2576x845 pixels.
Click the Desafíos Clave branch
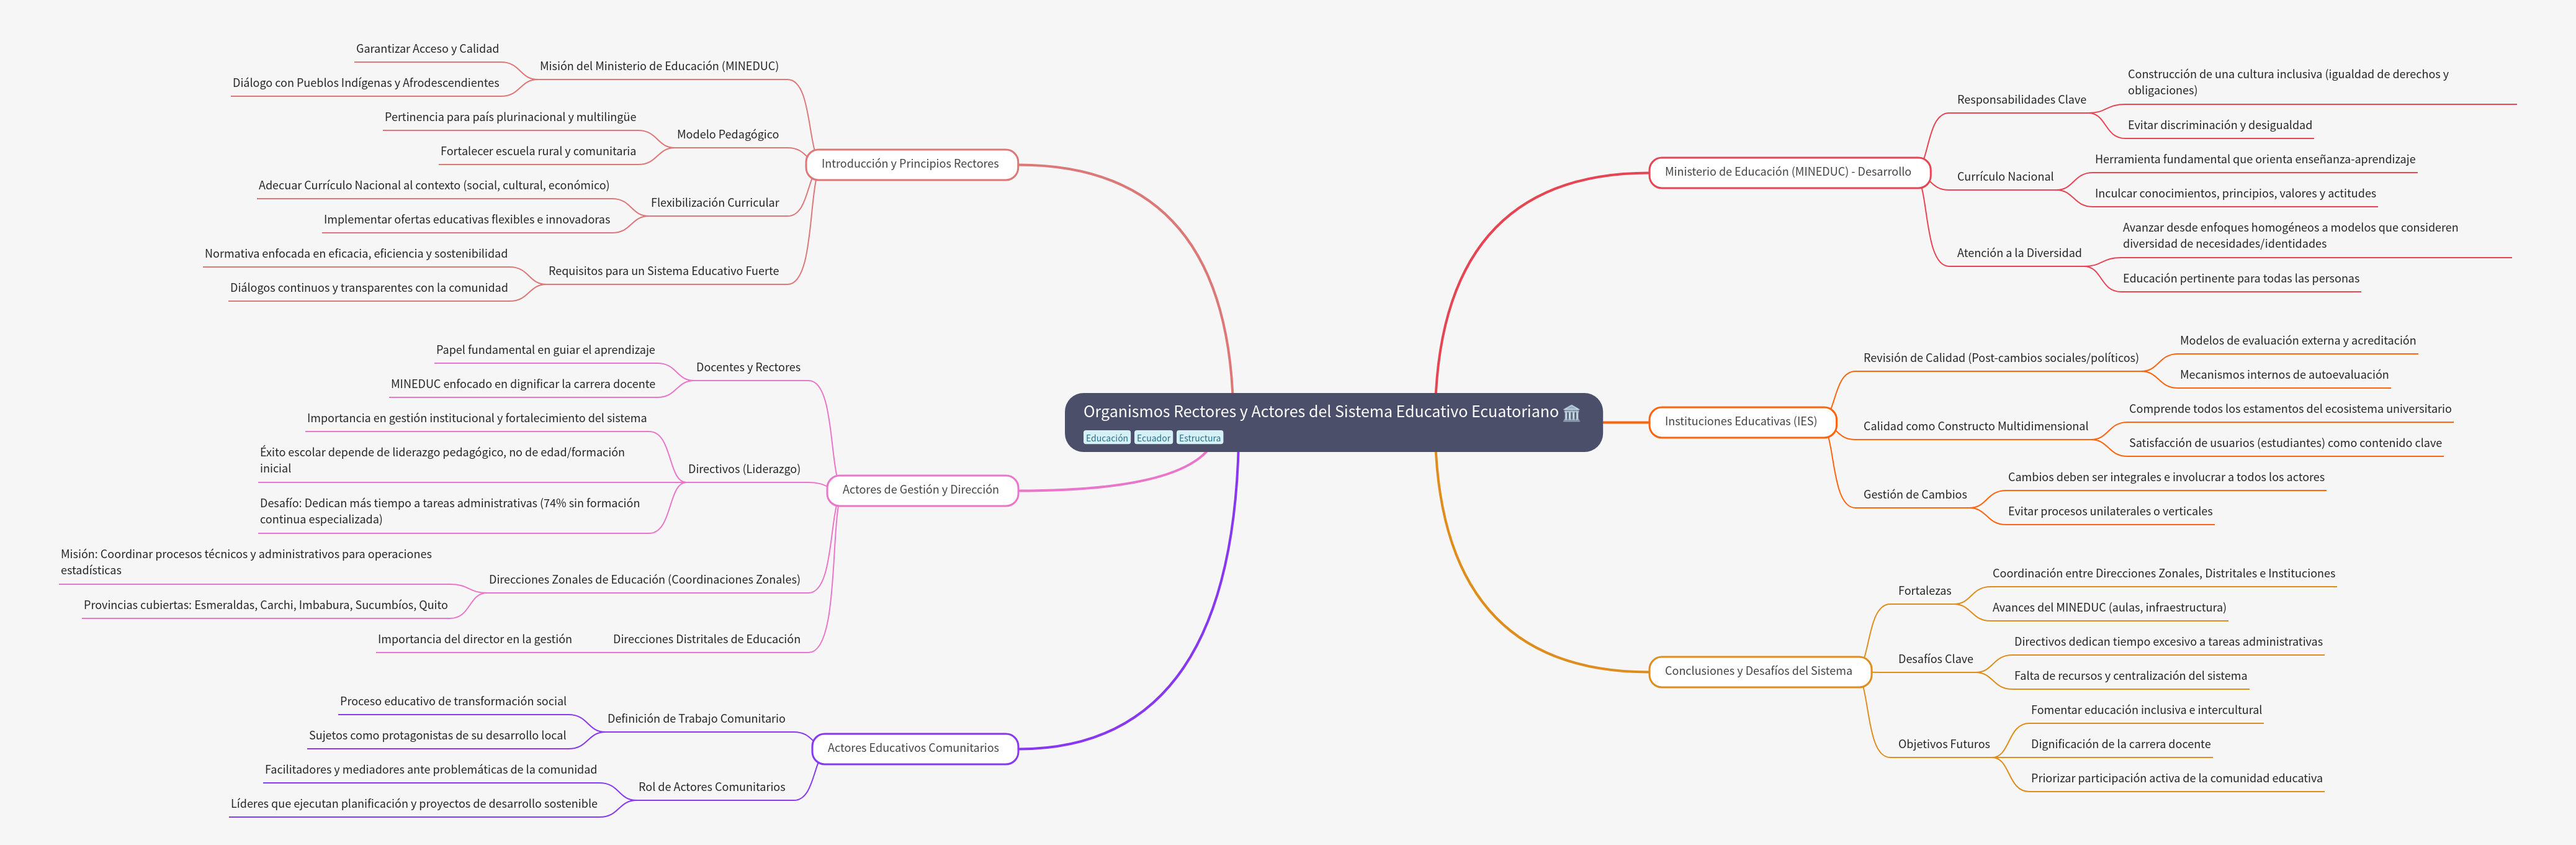coord(1935,659)
